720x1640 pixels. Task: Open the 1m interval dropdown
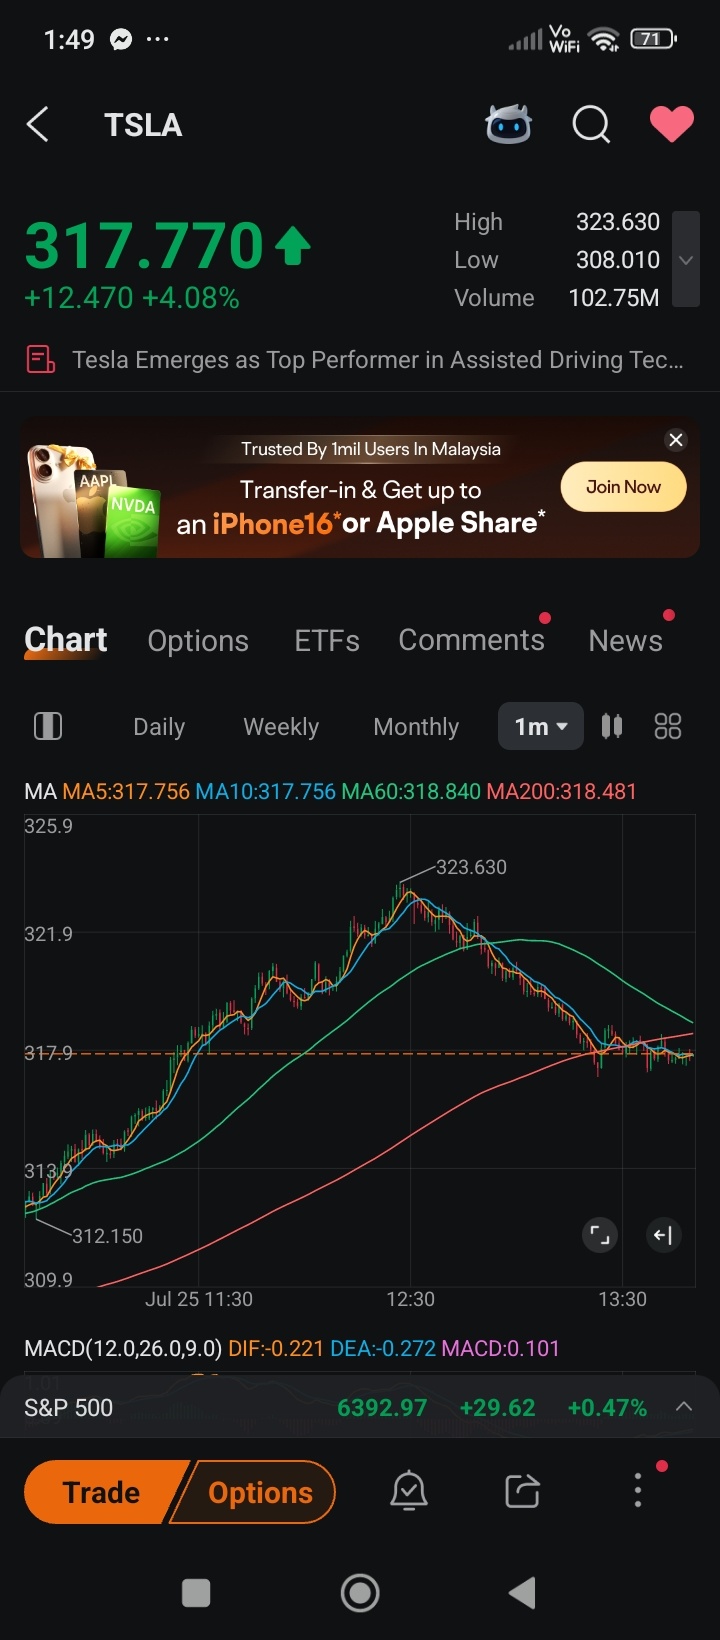[541, 726]
